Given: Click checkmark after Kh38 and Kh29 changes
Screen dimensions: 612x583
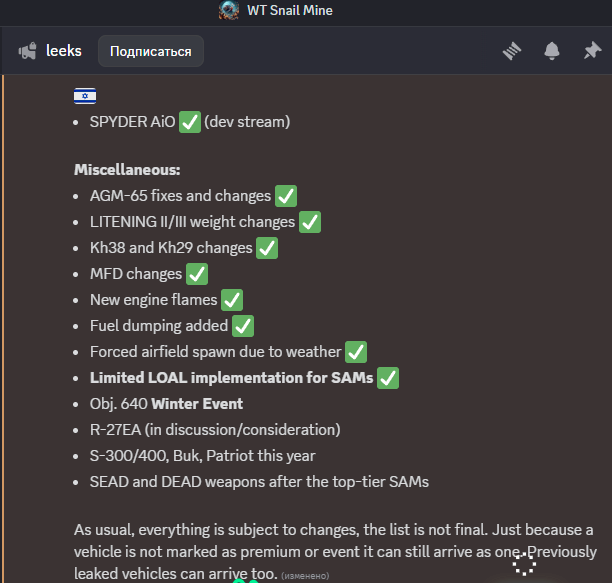Looking at the screenshot, I should (x=267, y=248).
